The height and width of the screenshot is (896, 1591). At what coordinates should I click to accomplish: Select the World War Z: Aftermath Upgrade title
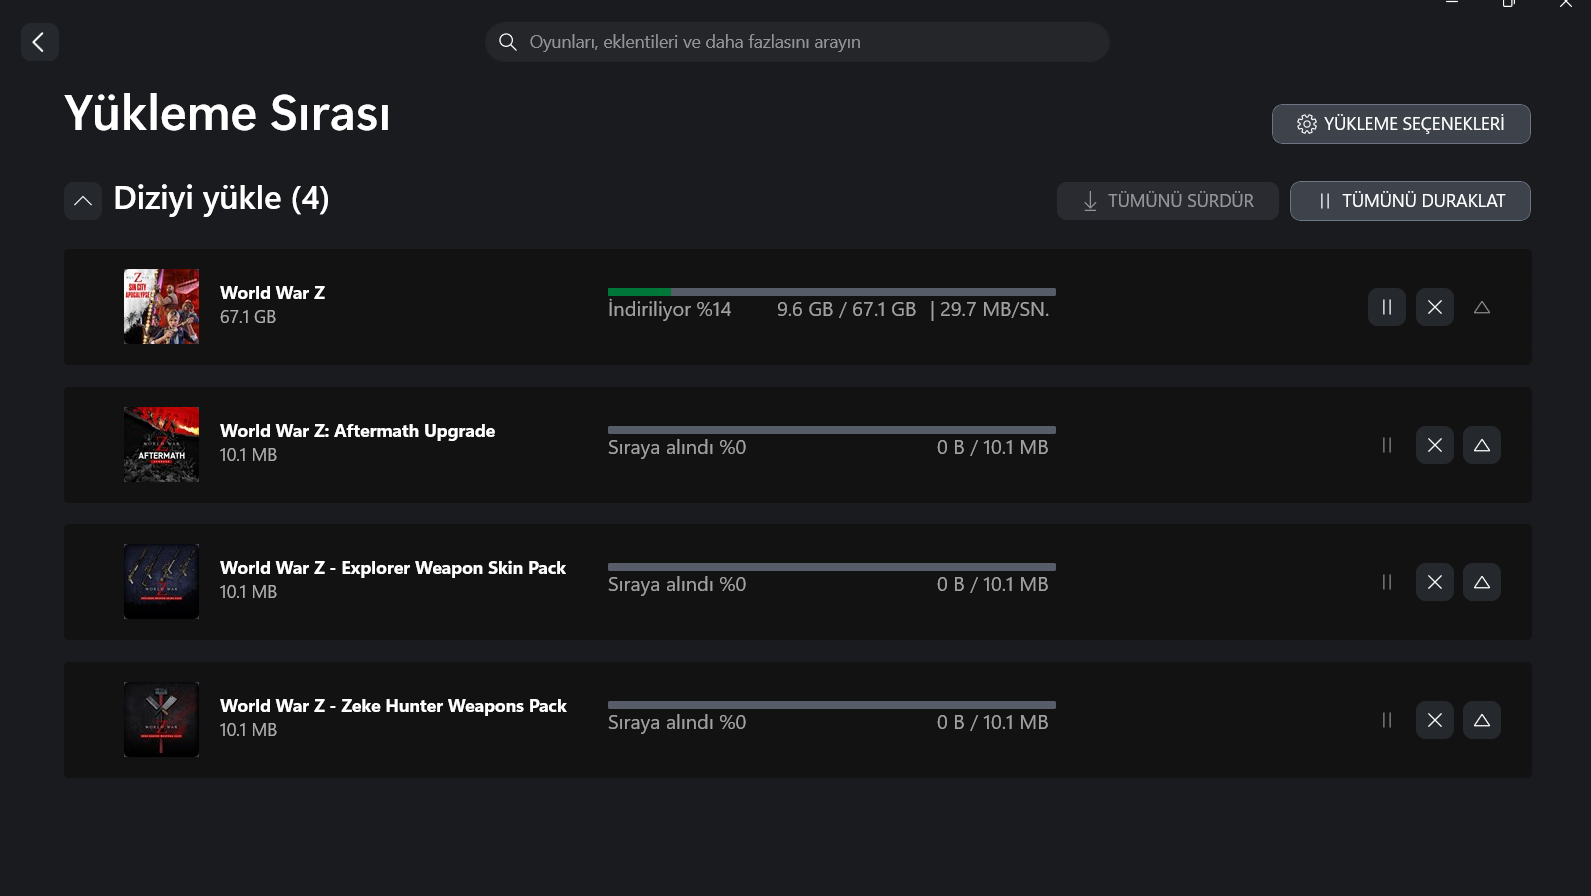click(x=357, y=431)
